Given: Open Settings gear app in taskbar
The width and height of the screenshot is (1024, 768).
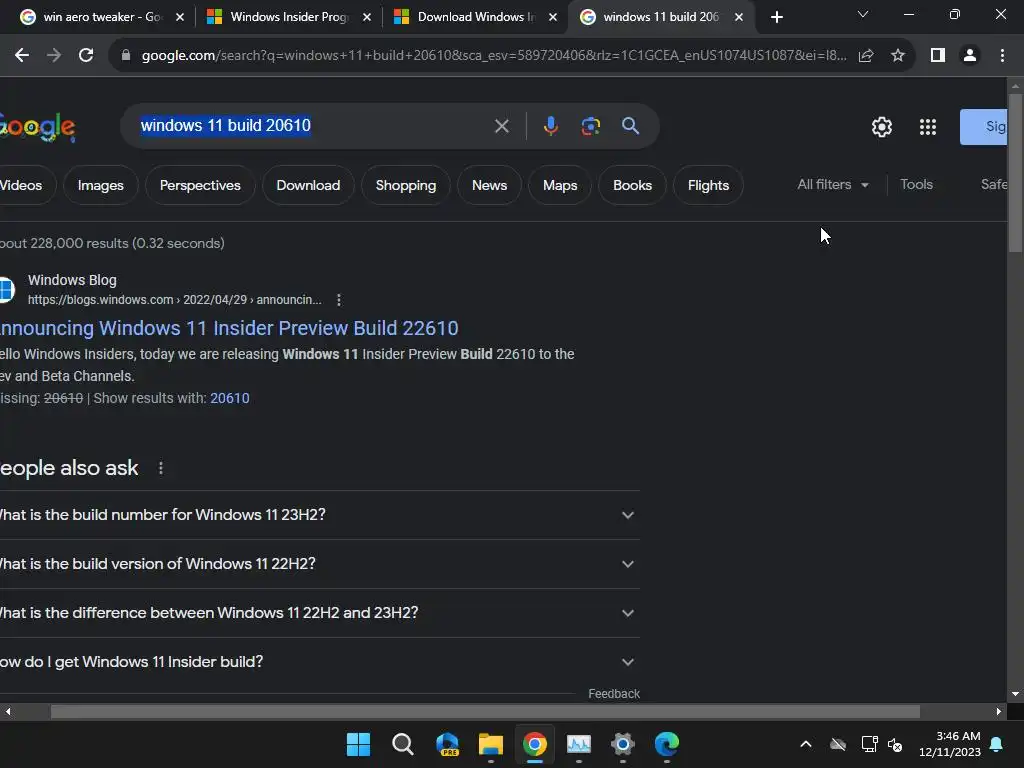Looking at the screenshot, I should tap(622, 744).
